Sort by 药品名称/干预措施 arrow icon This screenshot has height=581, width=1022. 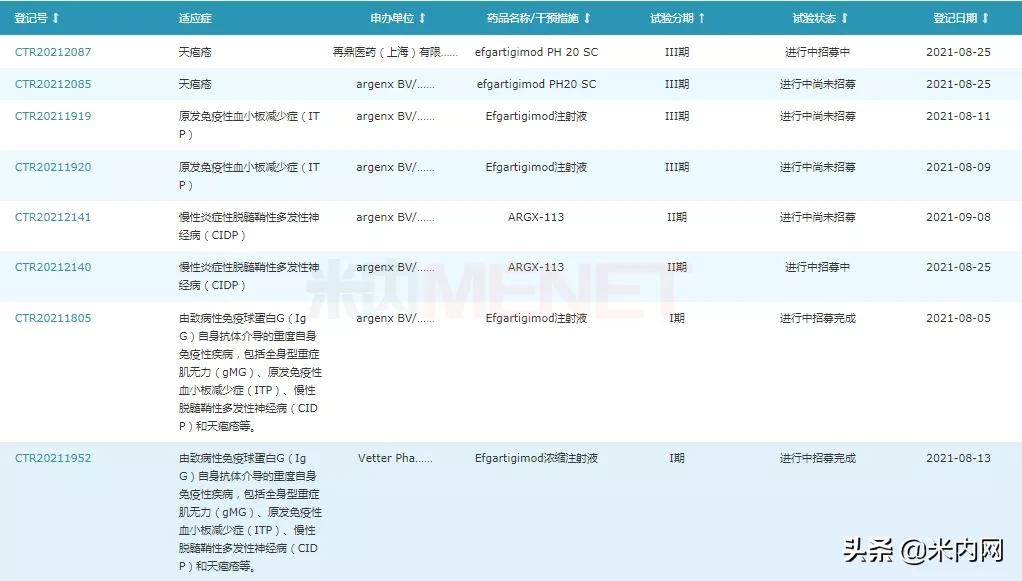tap(587, 18)
